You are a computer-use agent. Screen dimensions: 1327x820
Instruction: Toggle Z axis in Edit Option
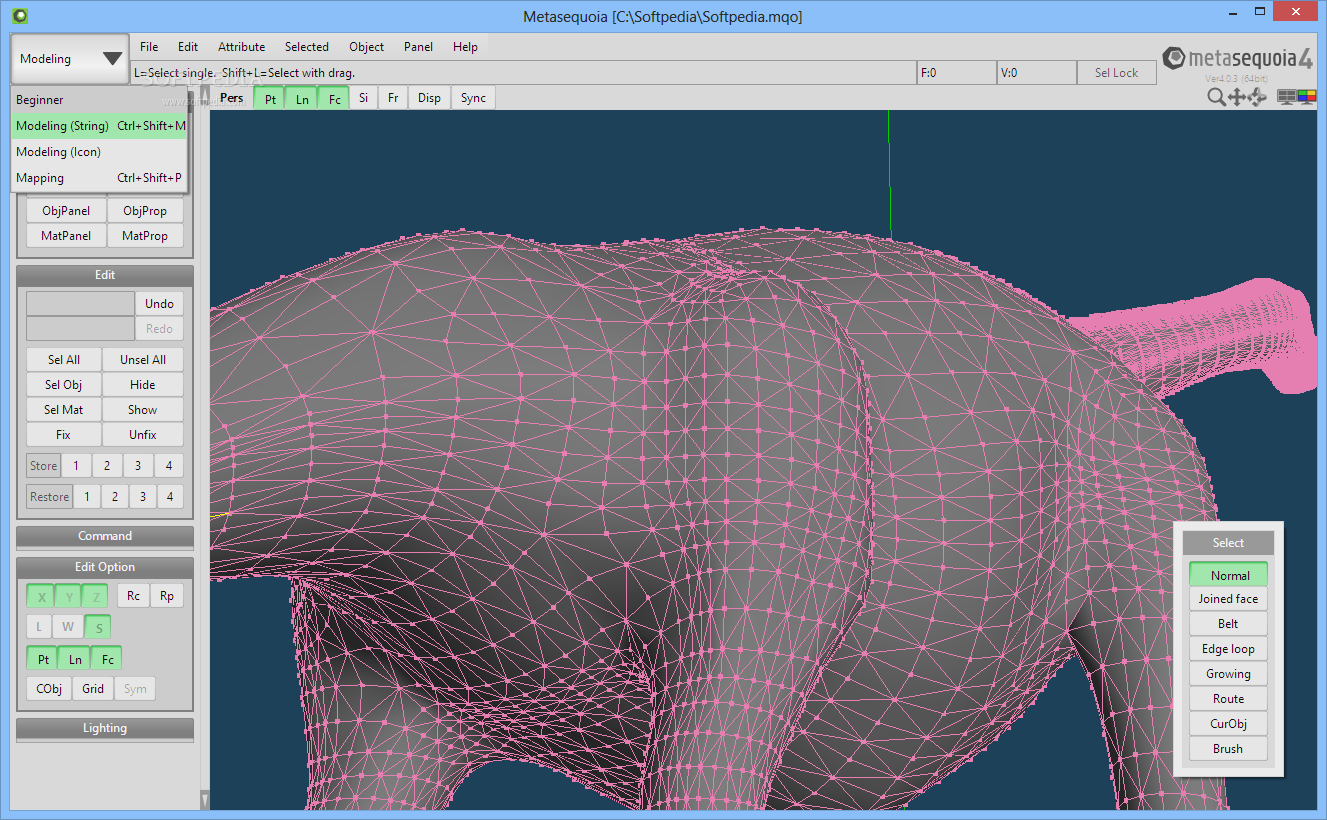pos(96,597)
